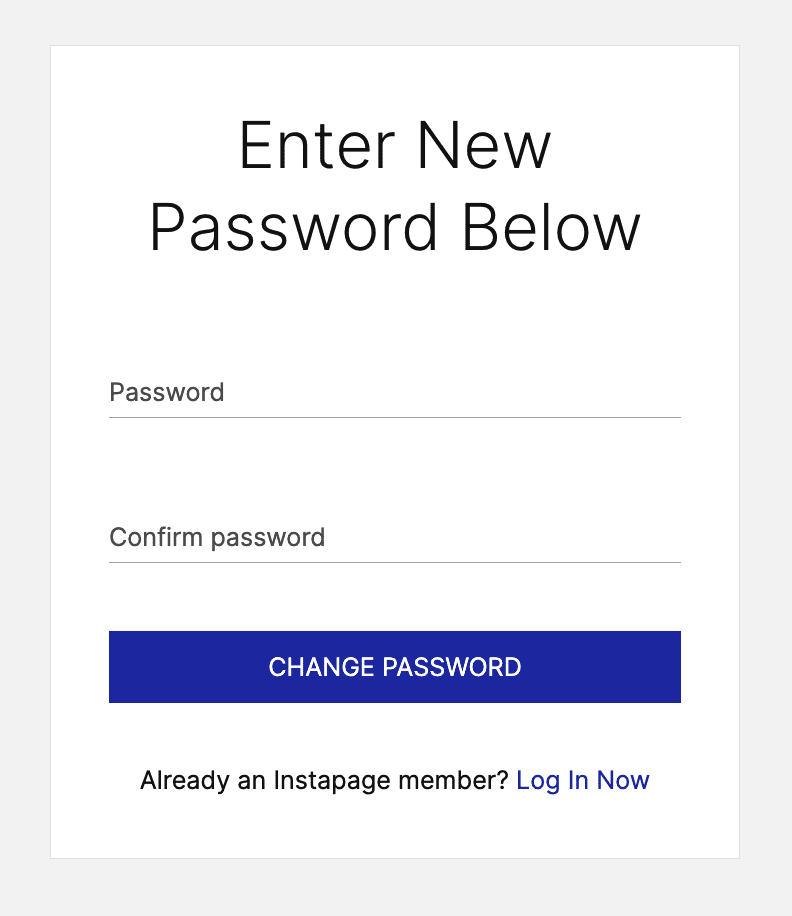Click the word "PASSWORD" on the blue button
This screenshot has height=916, width=792.
click(x=452, y=667)
